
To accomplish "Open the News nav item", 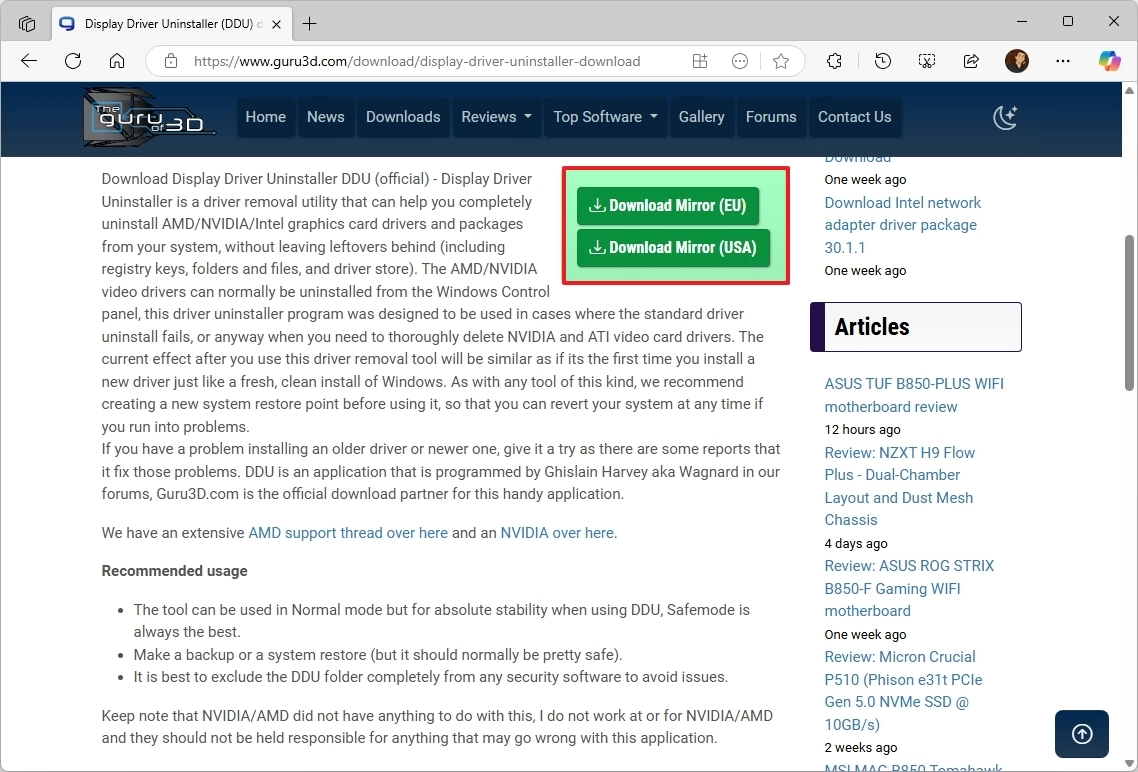I will [326, 117].
